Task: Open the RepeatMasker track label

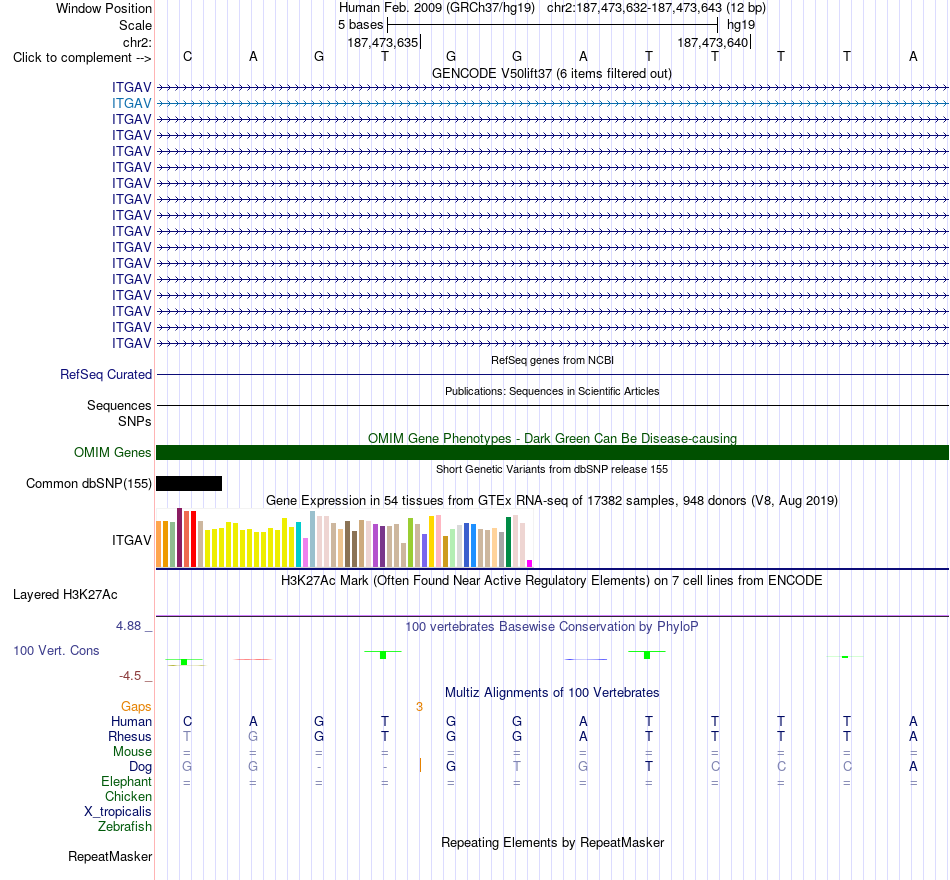Action: coord(110,857)
